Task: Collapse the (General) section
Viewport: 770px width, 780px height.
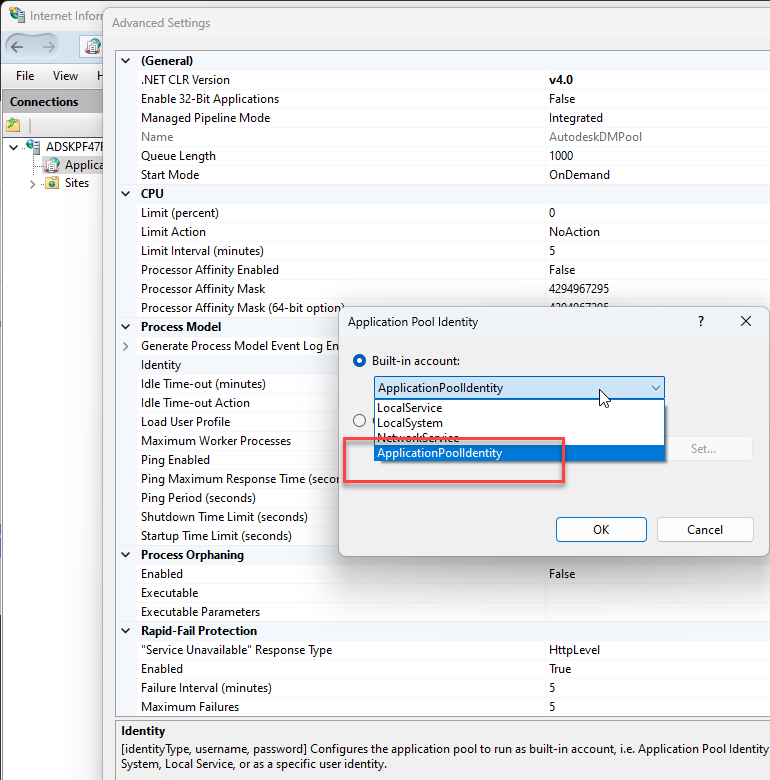Action: coord(126,61)
